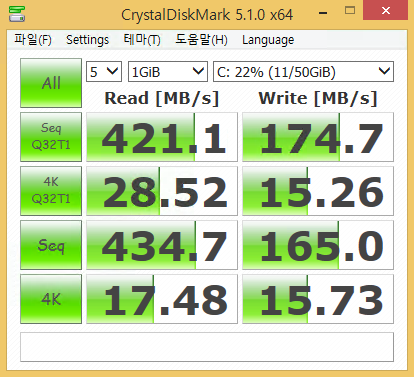This screenshot has height=377, width=414.
Task: Open the Settings menu
Action: (x=87, y=40)
